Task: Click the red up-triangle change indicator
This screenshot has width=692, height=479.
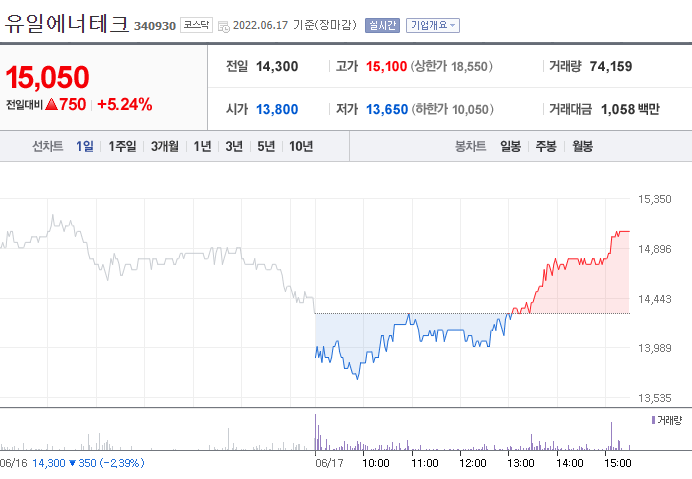Action: click(52, 105)
